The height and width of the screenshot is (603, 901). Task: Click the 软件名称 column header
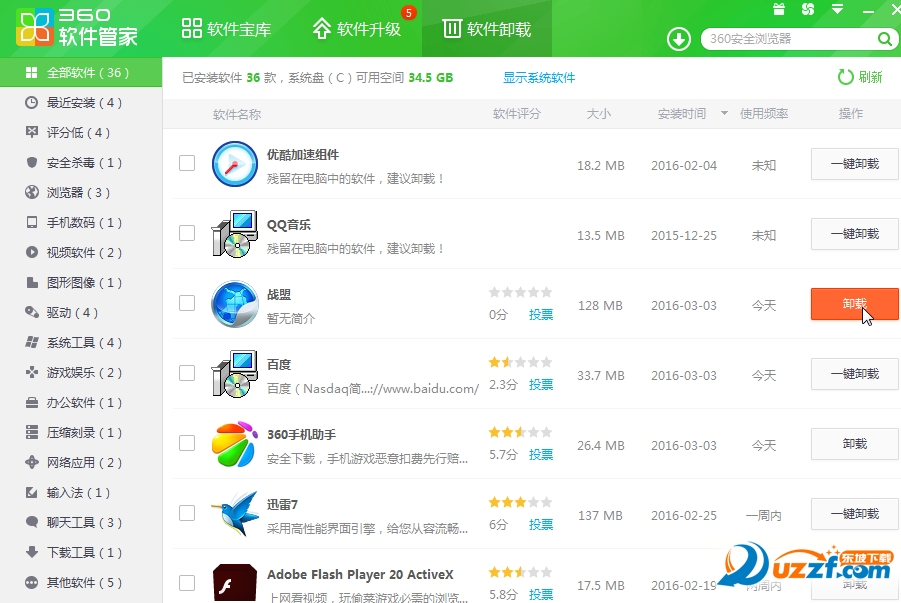click(x=237, y=114)
